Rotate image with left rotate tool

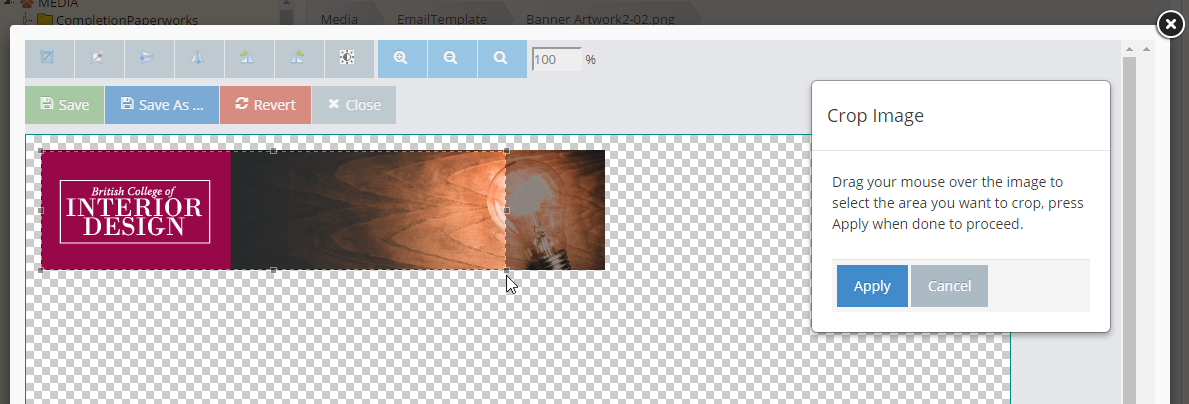pos(249,58)
